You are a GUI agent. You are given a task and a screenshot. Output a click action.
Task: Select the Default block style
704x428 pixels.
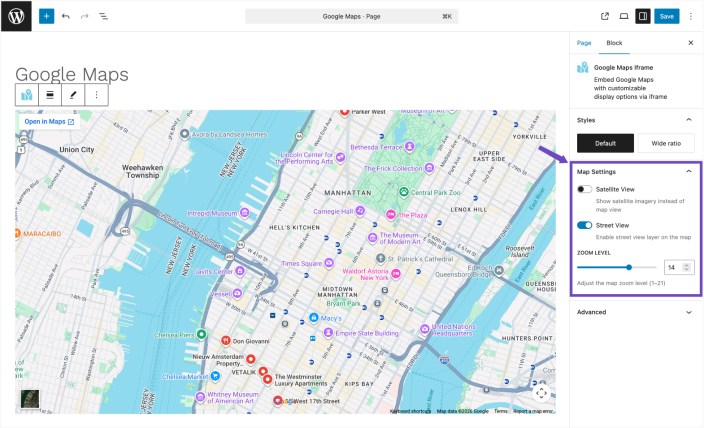[x=605, y=143]
